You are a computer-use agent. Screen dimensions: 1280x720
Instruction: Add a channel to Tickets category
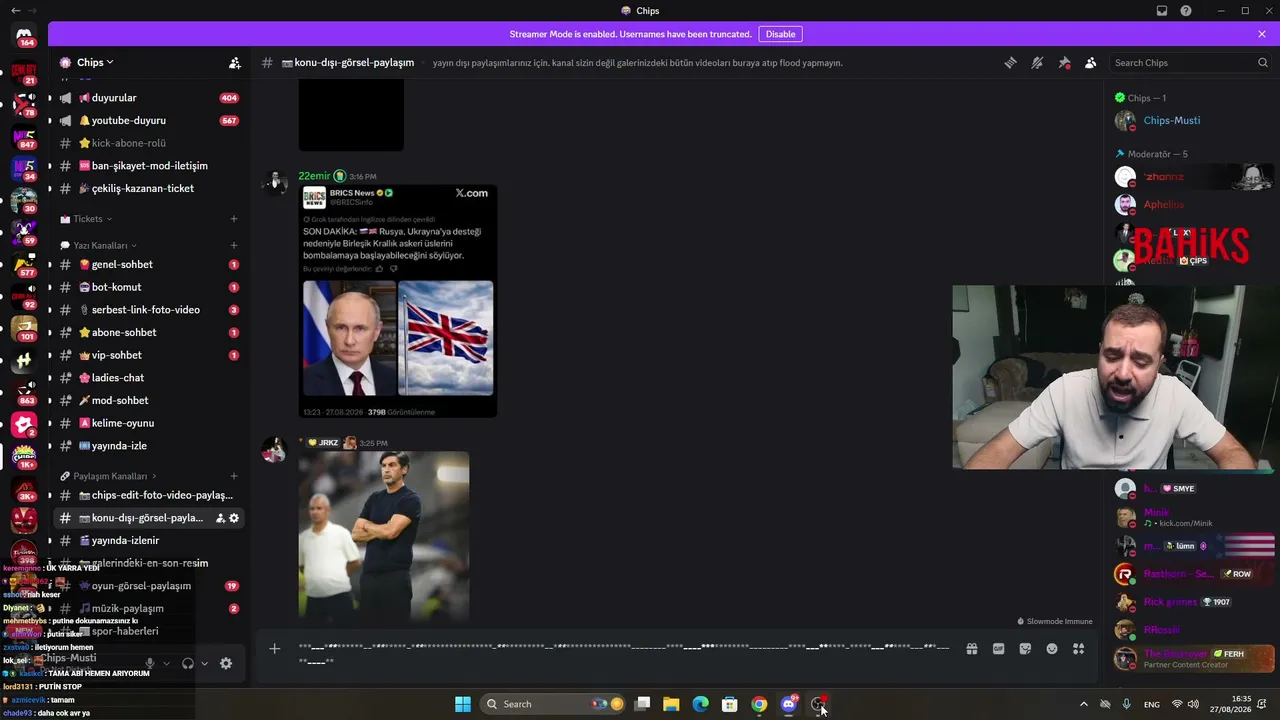(234, 219)
